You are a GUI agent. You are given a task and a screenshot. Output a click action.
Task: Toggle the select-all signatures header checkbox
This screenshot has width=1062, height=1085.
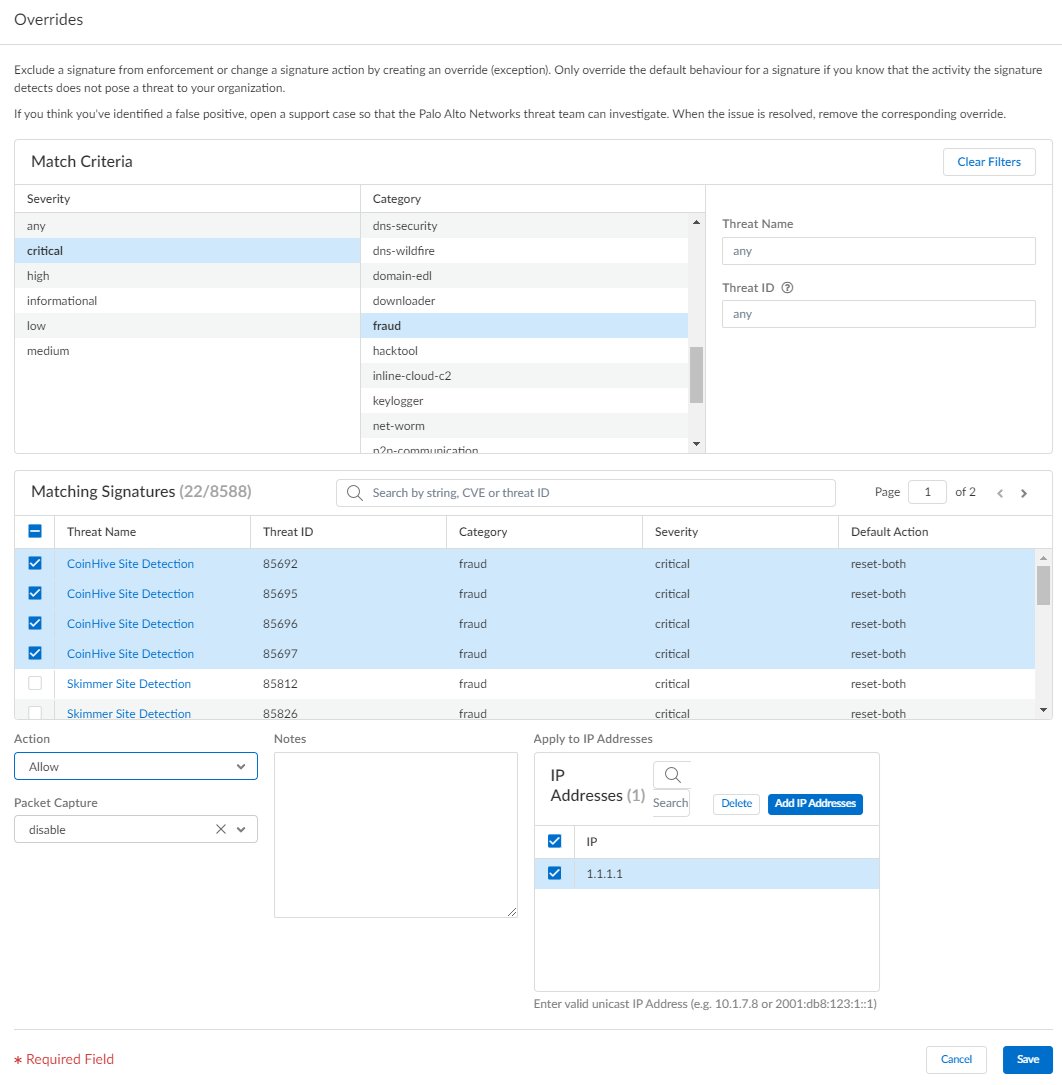coord(35,532)
